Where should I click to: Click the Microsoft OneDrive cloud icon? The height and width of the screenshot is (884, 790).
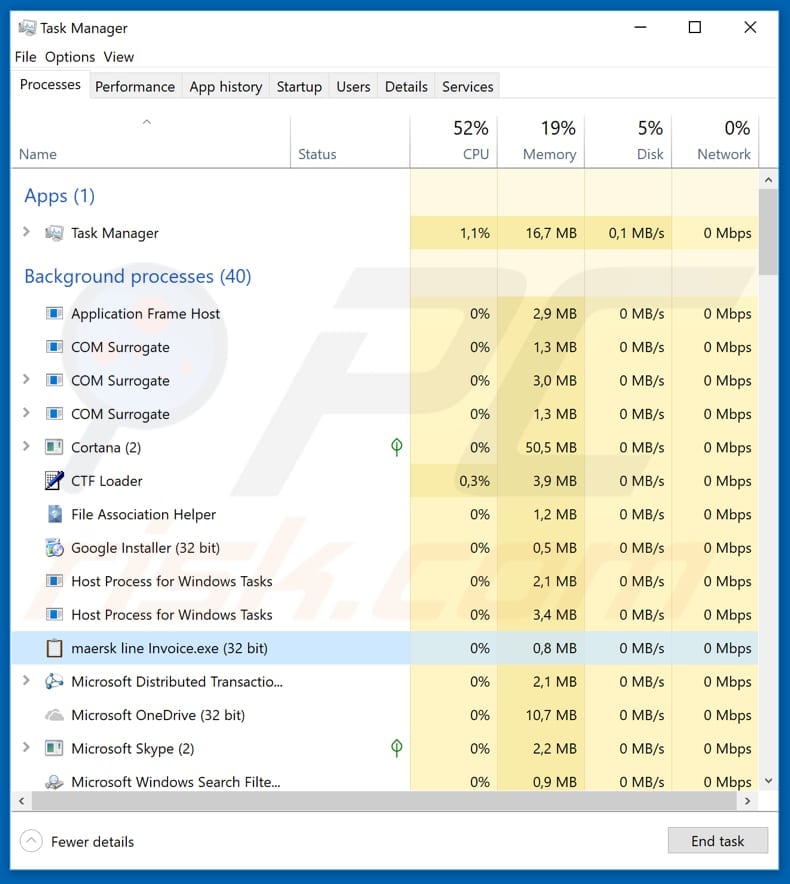pos(54,715)
